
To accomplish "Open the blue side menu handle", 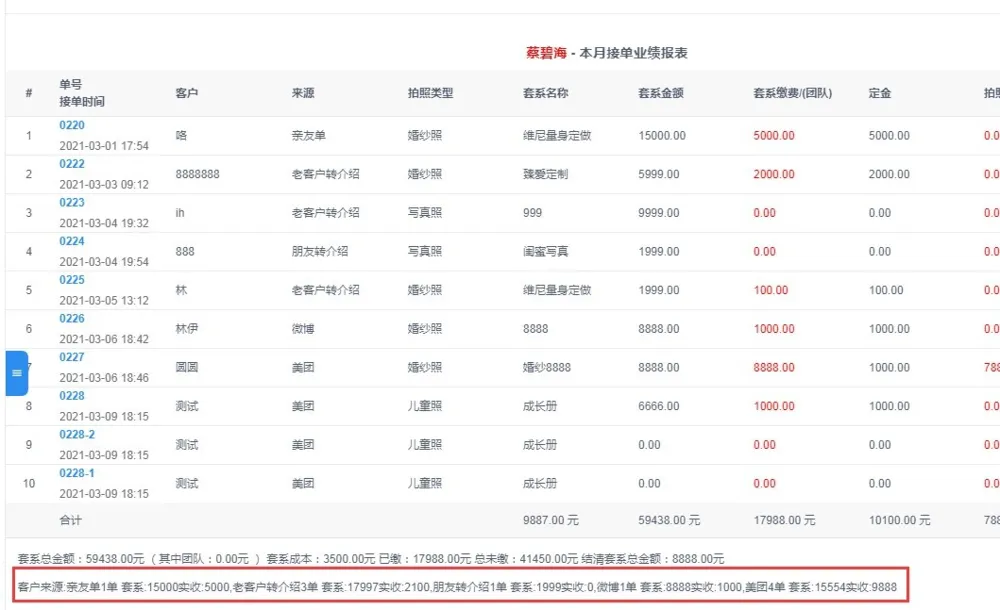I will [16, 373].
